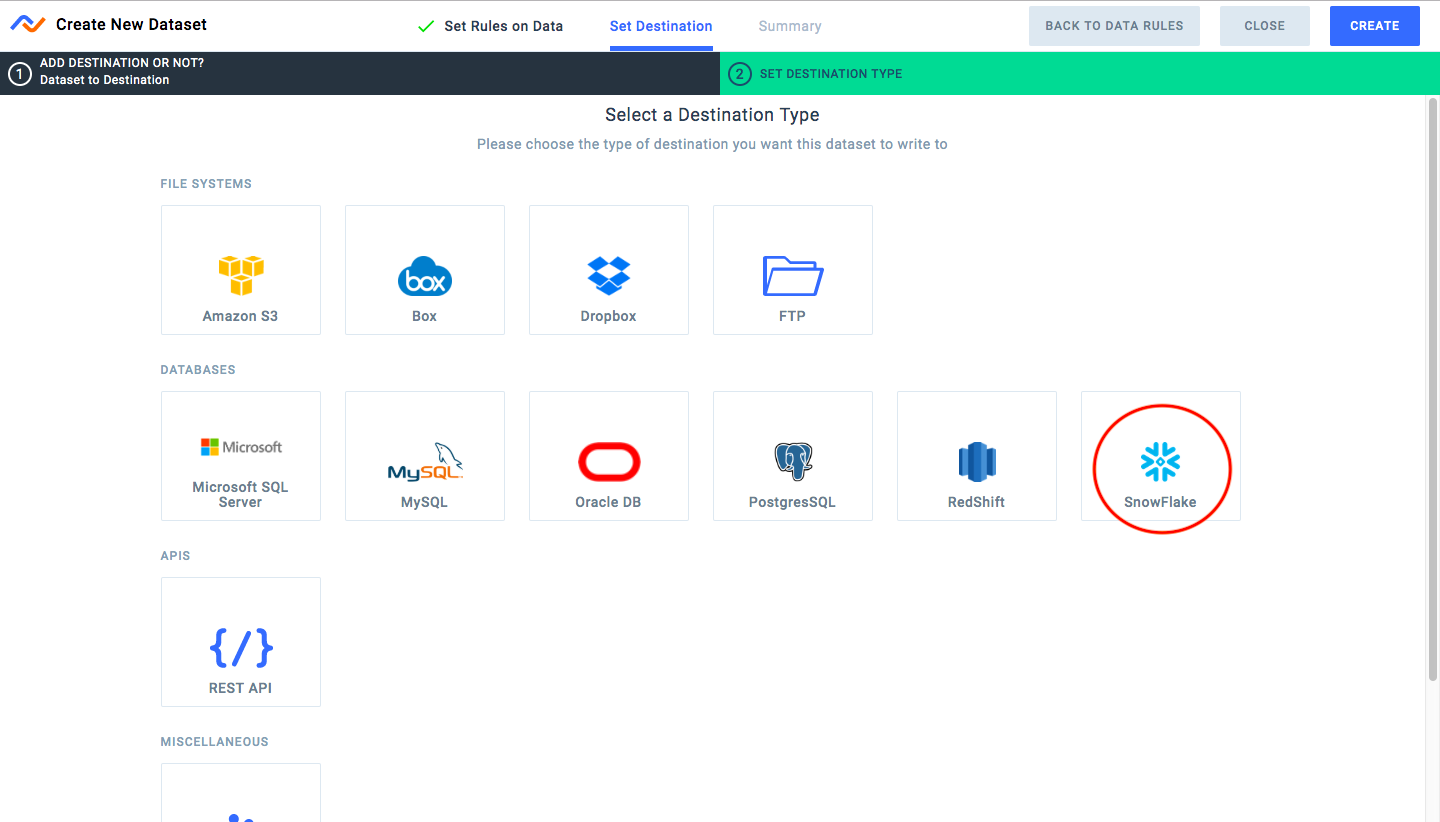Select the RedShift database tile
1440x822 pixels.
[x=977, y=456]
